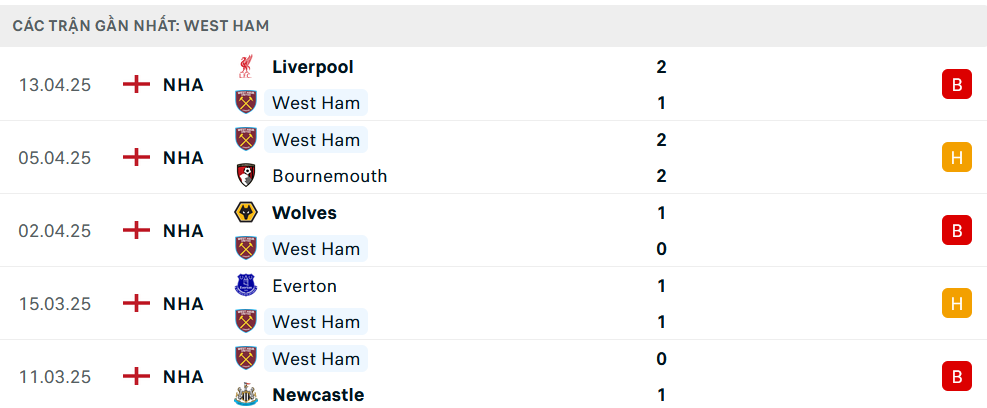Viewport: 987px width, 408px height.
Task: Click West Ham crest in the 13.04.25 match
Action: [245, 103]
